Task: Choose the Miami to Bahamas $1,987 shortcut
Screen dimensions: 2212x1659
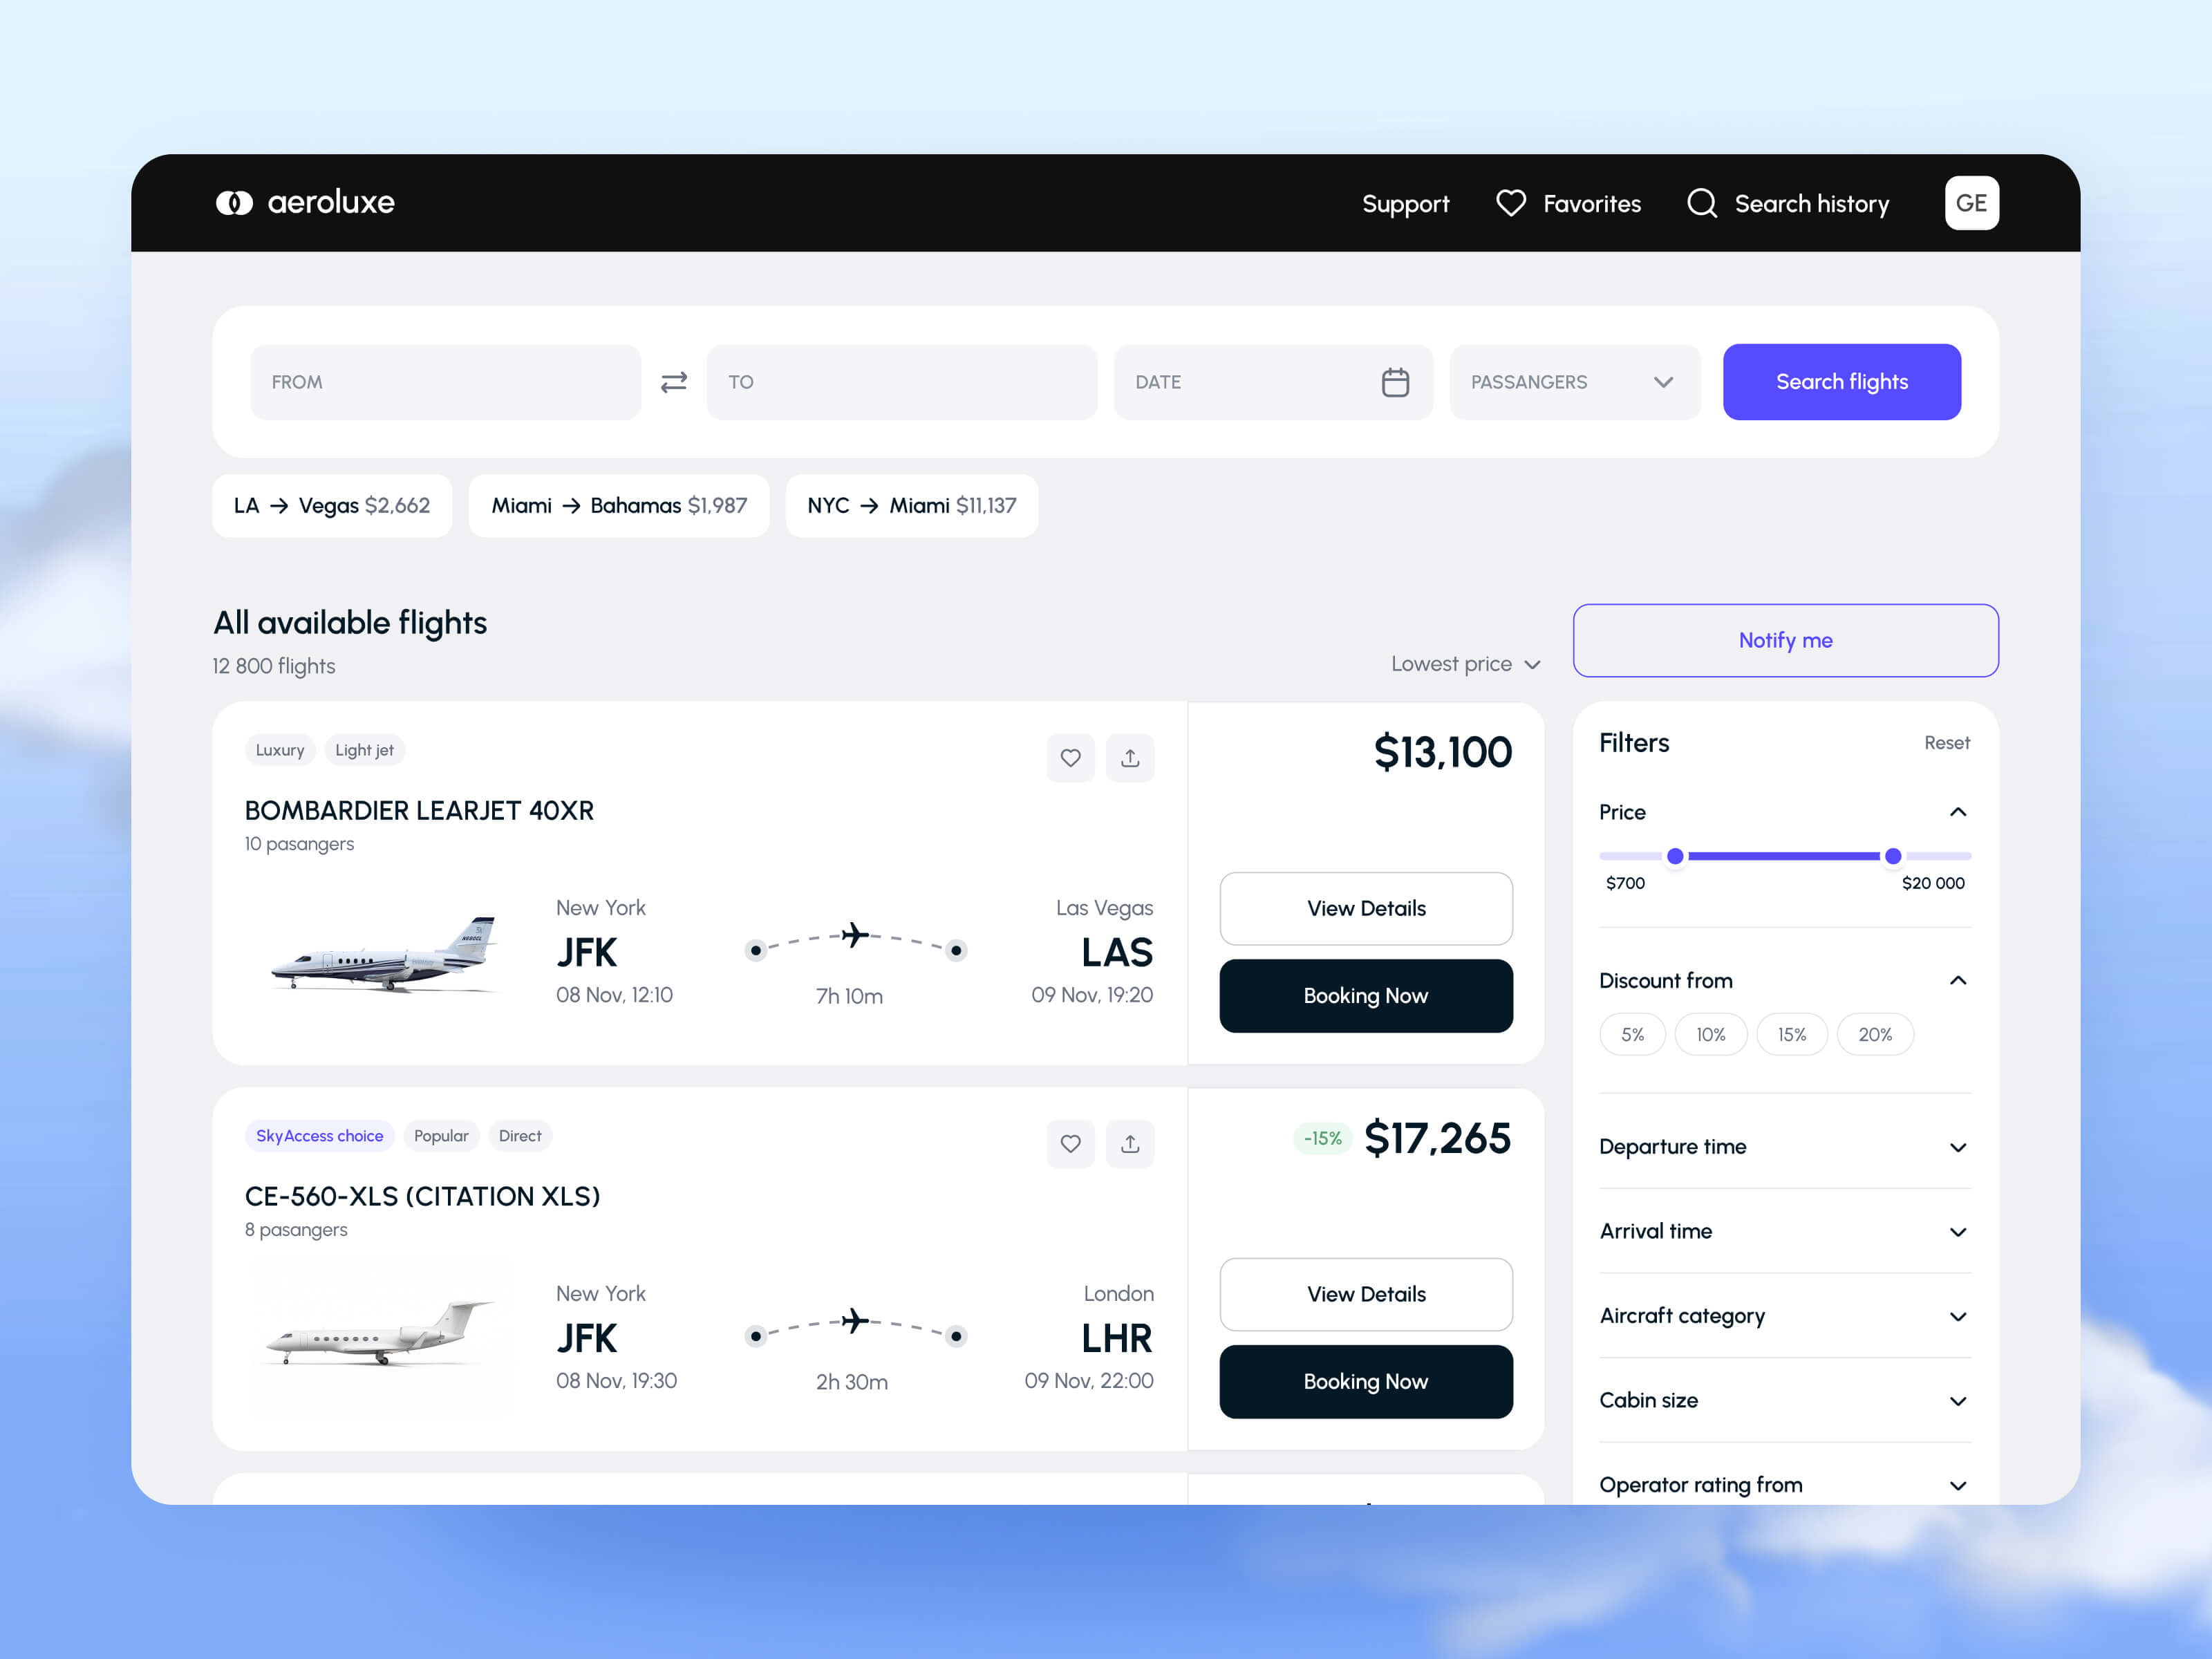Action: pyautogui.click(x=619, y=506)
